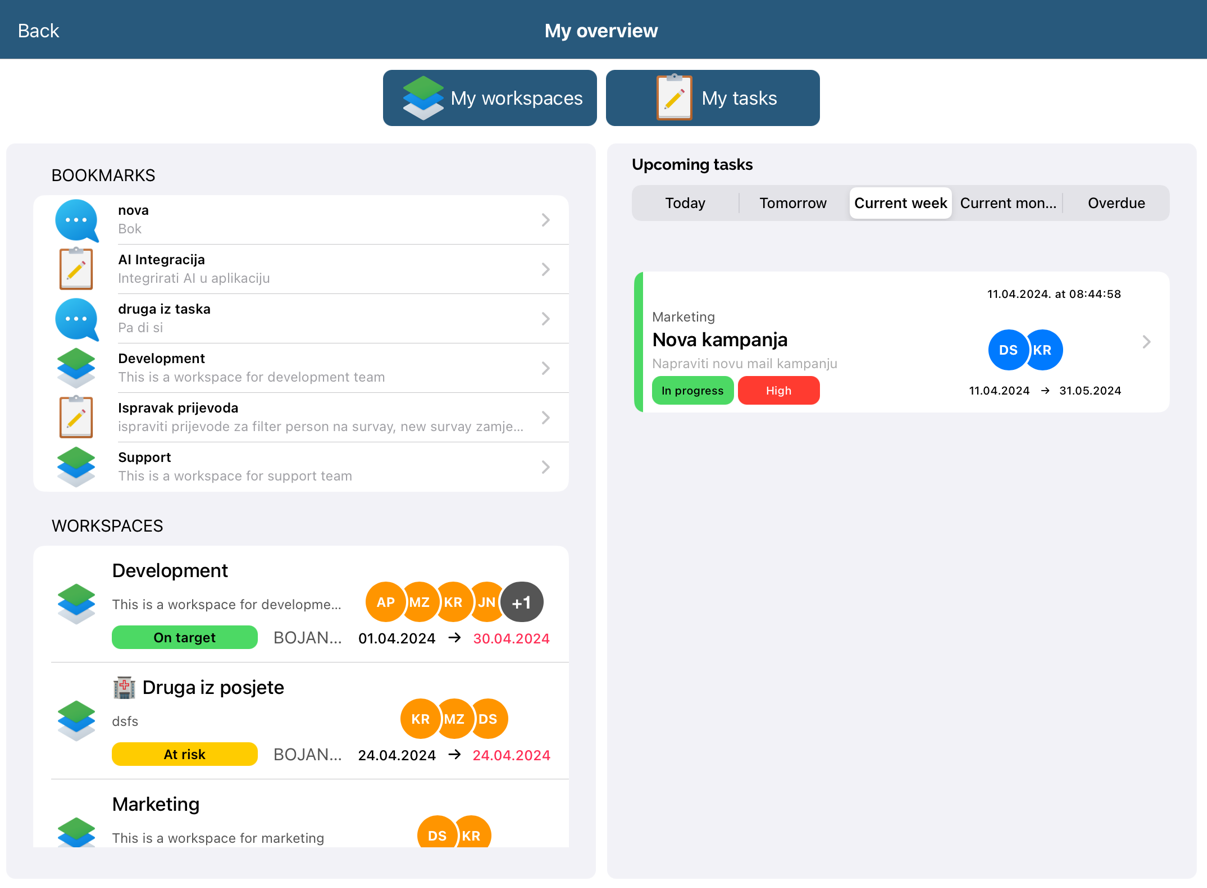Select the Today filter segment

point(685,203)
